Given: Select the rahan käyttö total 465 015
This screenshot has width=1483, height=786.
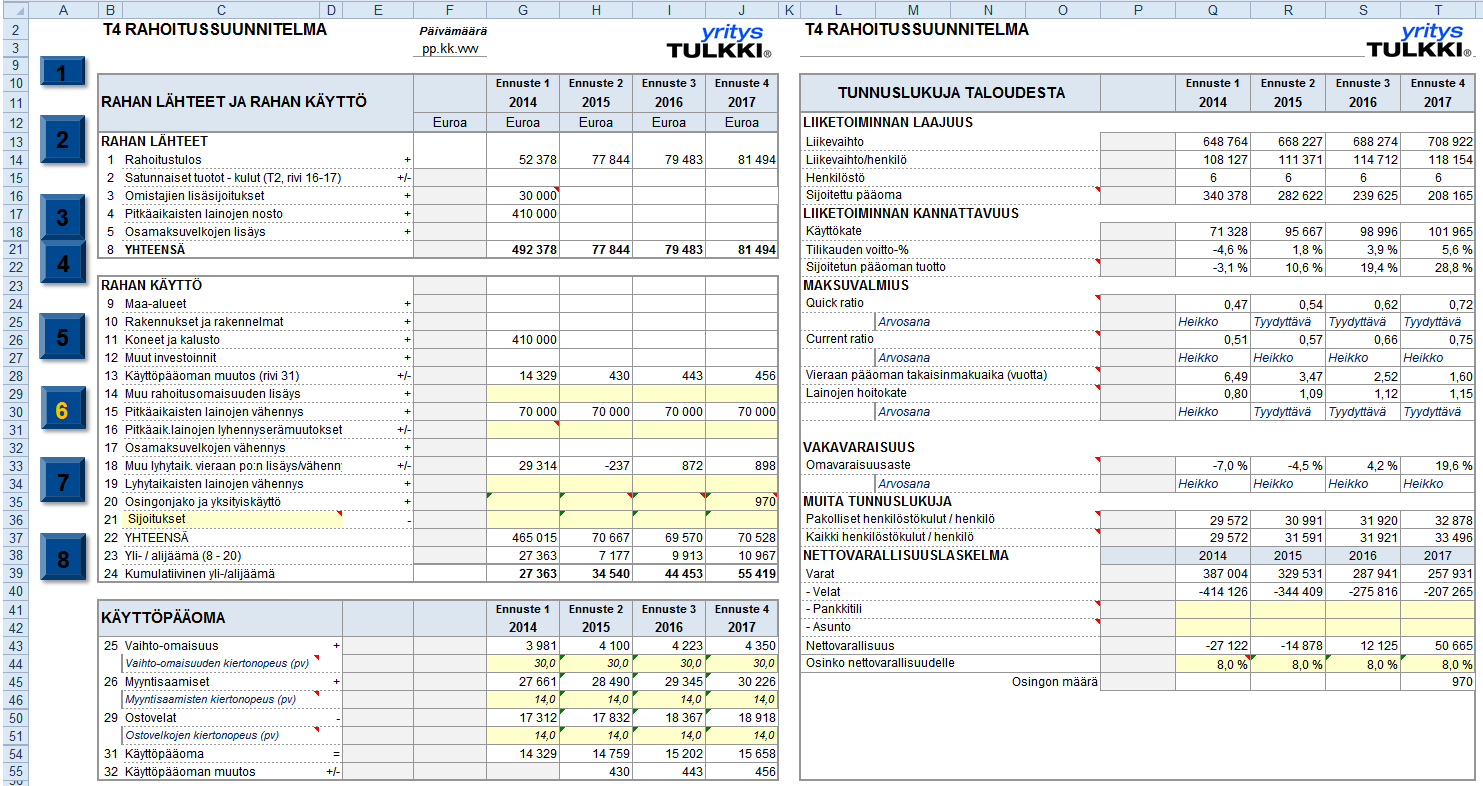Looking at the screenshot, I should click(x=523, y=537).
